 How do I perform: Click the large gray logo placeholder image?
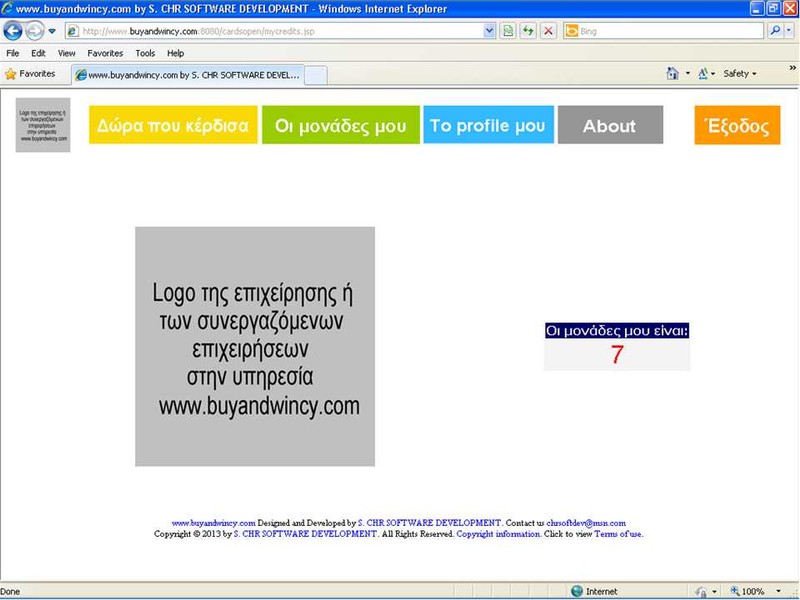tap(255, 346)
